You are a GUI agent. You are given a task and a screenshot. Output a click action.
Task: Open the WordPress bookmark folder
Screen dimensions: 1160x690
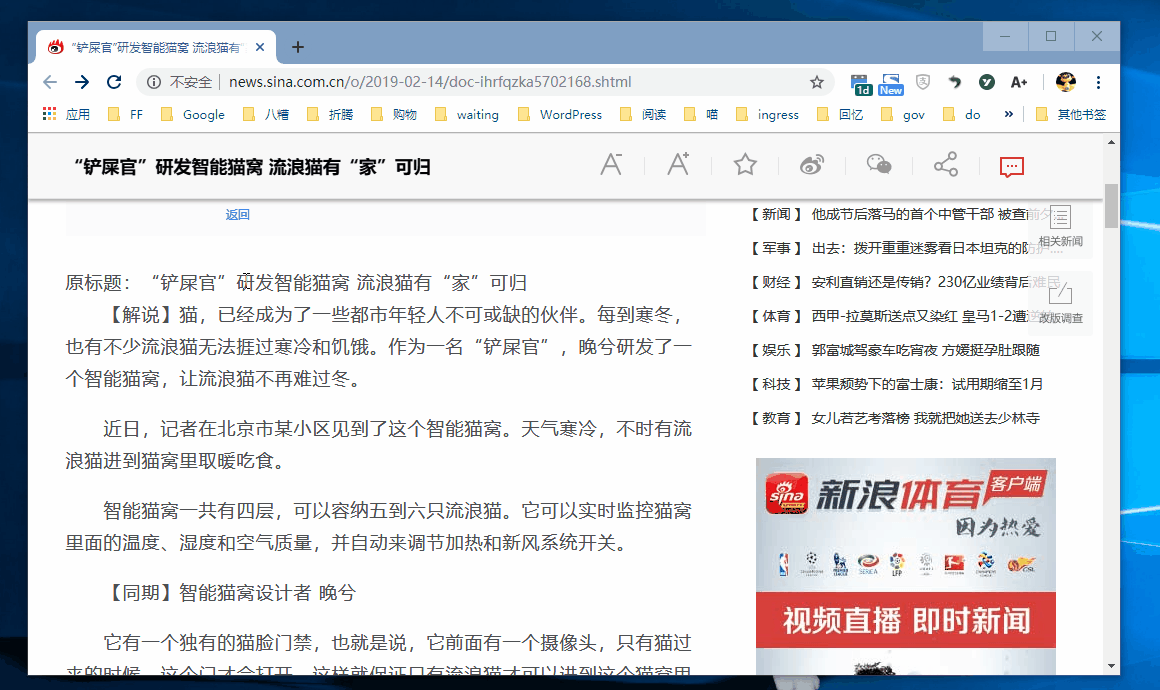click(560, 115)
